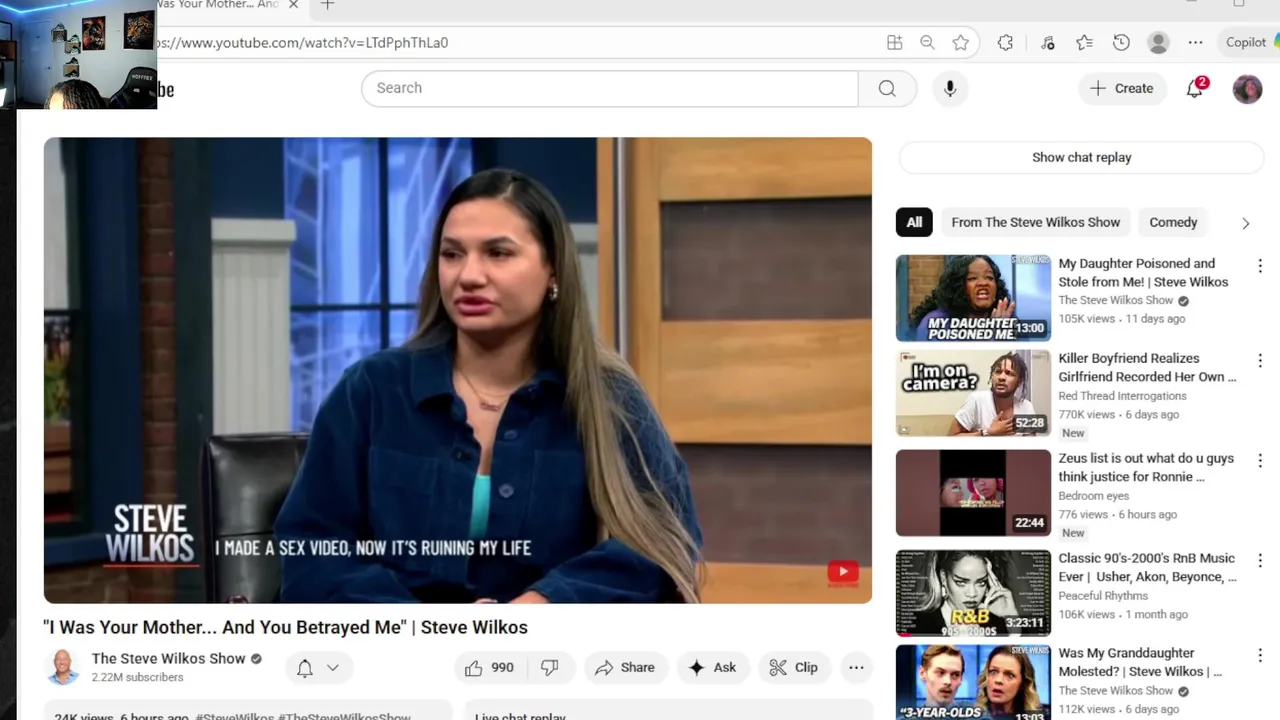
Task: Open Killer Boyfriend Realizes video thumbnail
Action: [x=973, y=393]
